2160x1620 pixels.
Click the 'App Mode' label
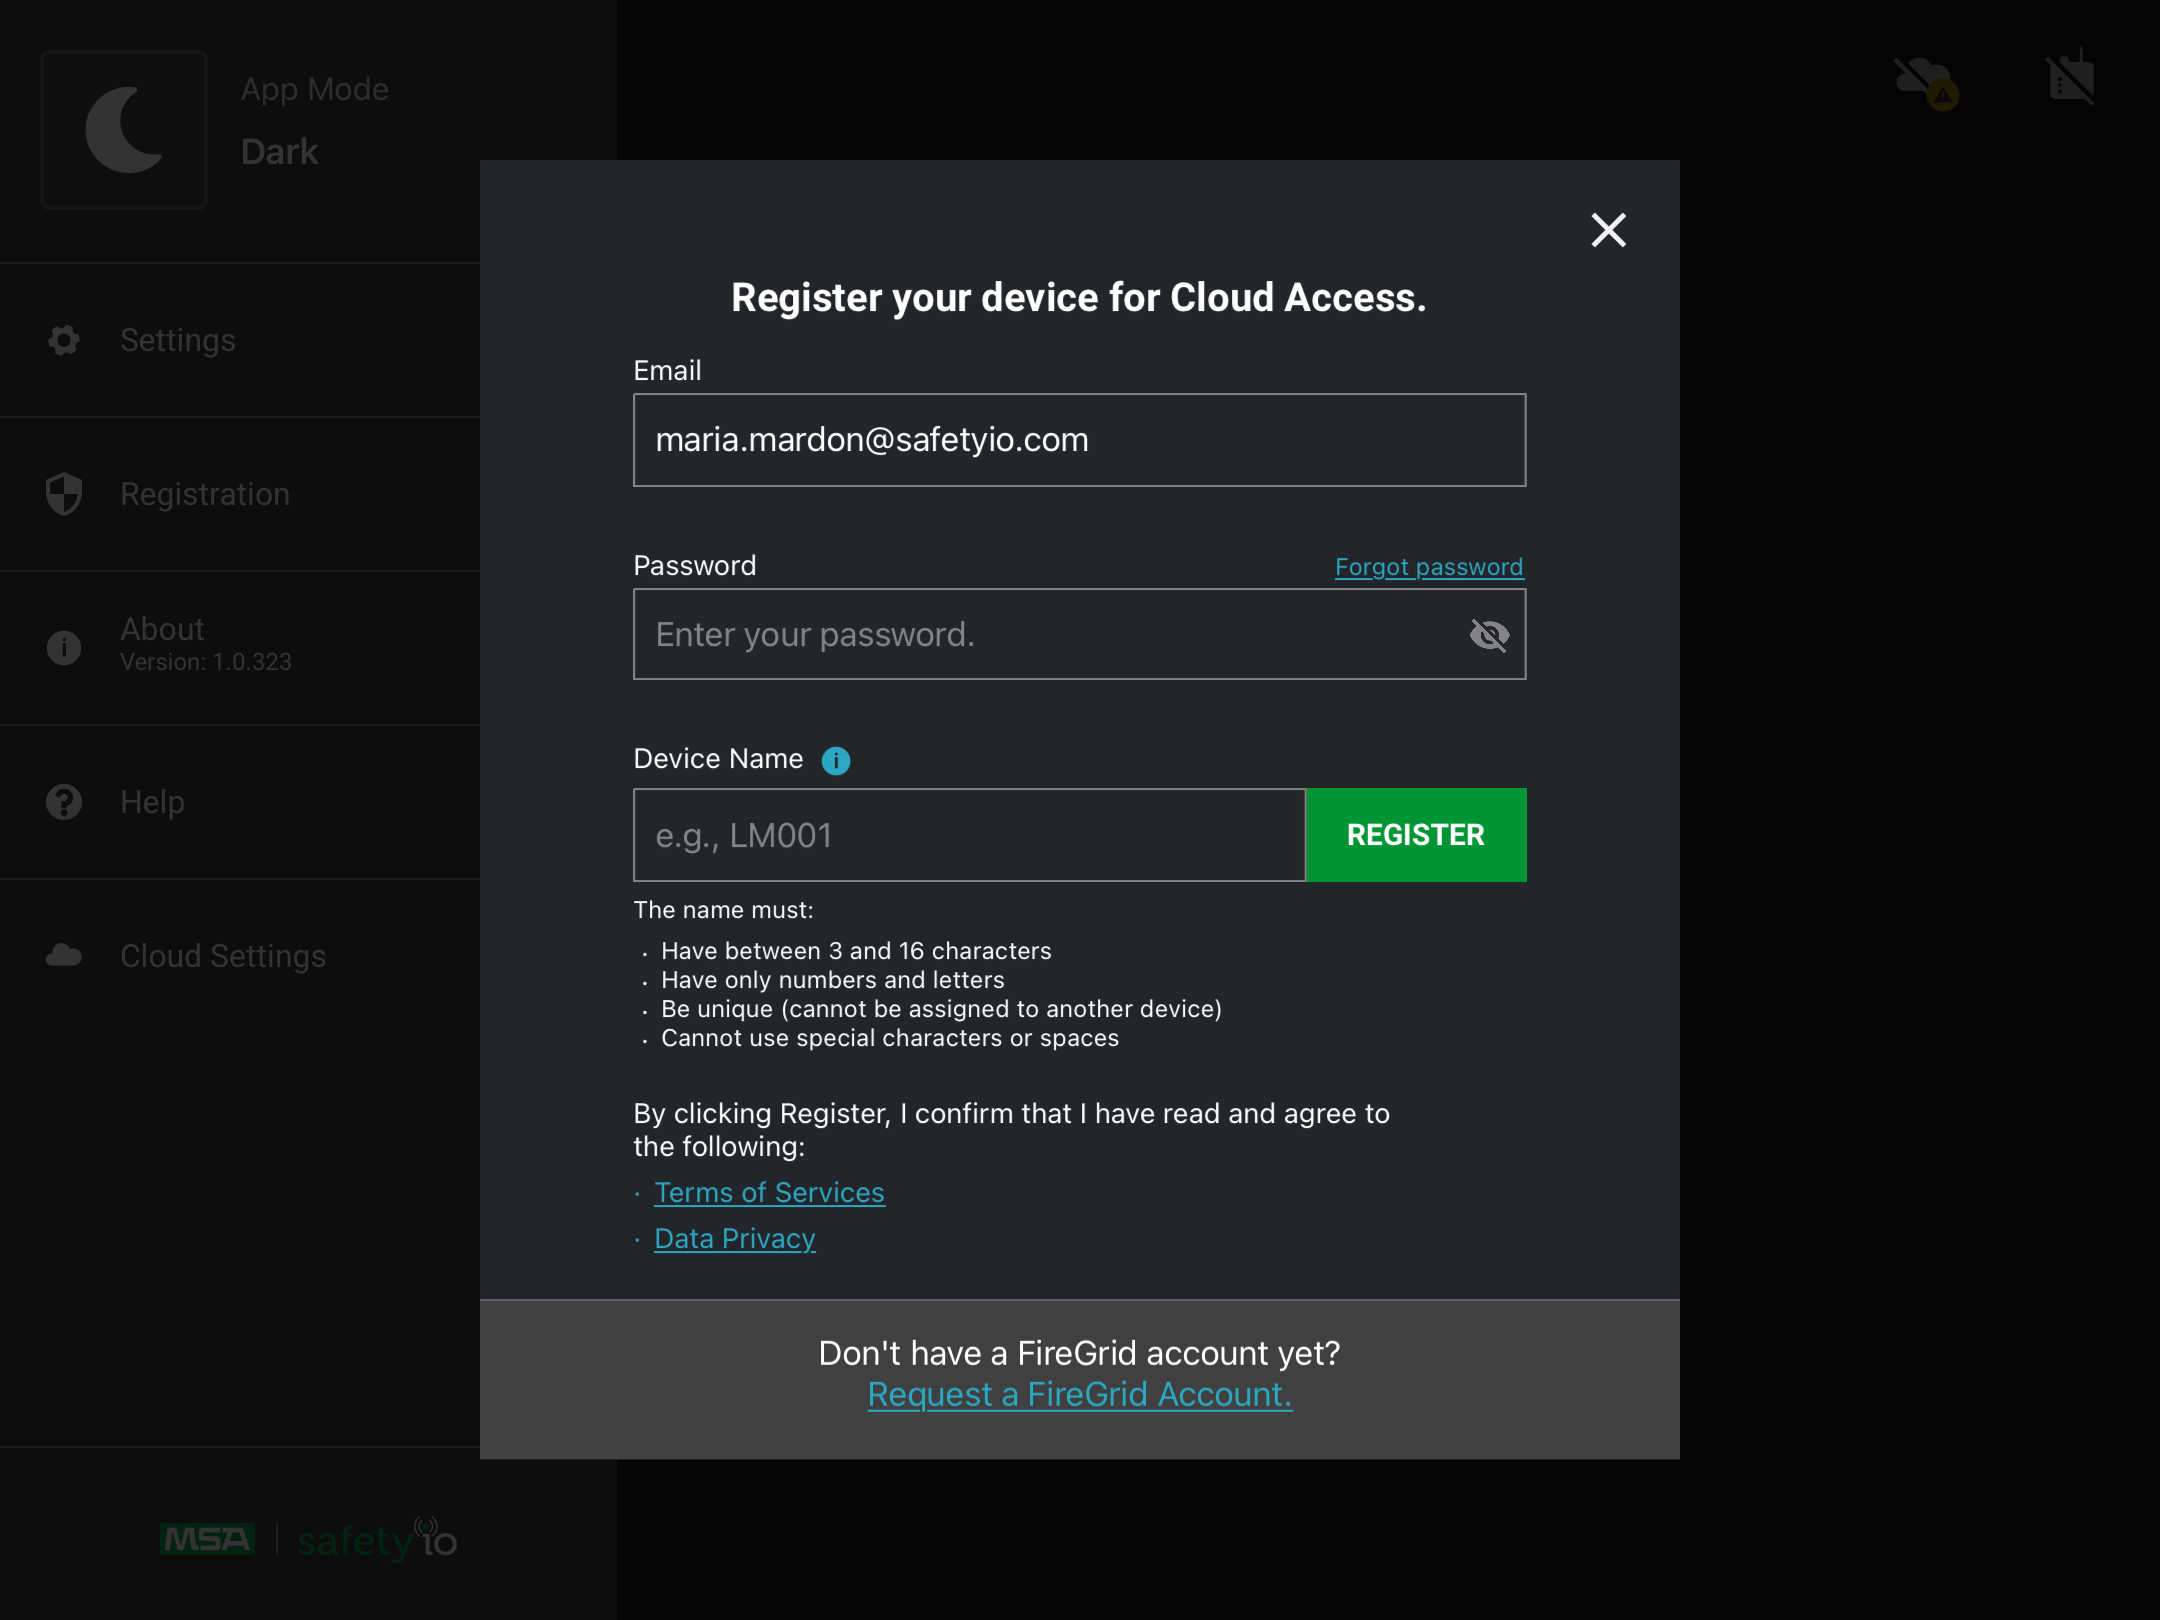[315, 90]
